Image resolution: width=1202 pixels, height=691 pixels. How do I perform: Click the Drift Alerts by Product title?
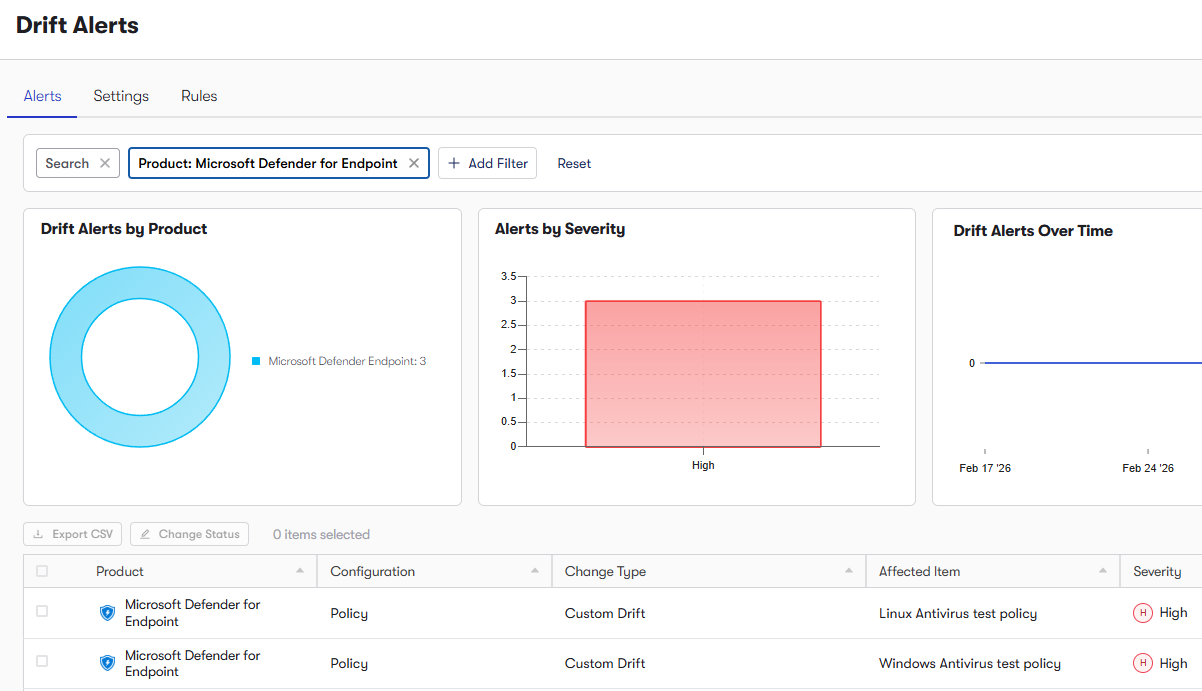[x=124, y=229]
